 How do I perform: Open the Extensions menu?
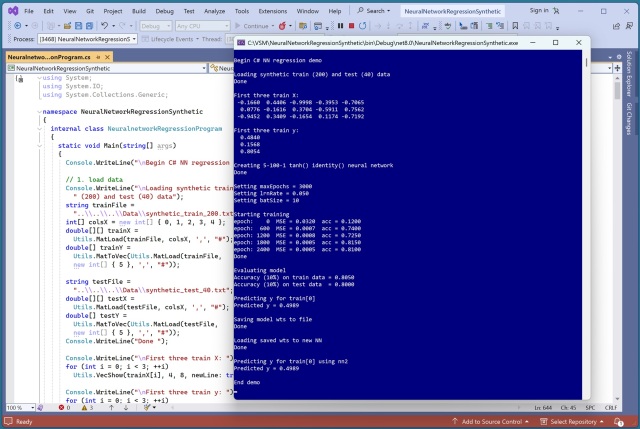coord(273,11)
